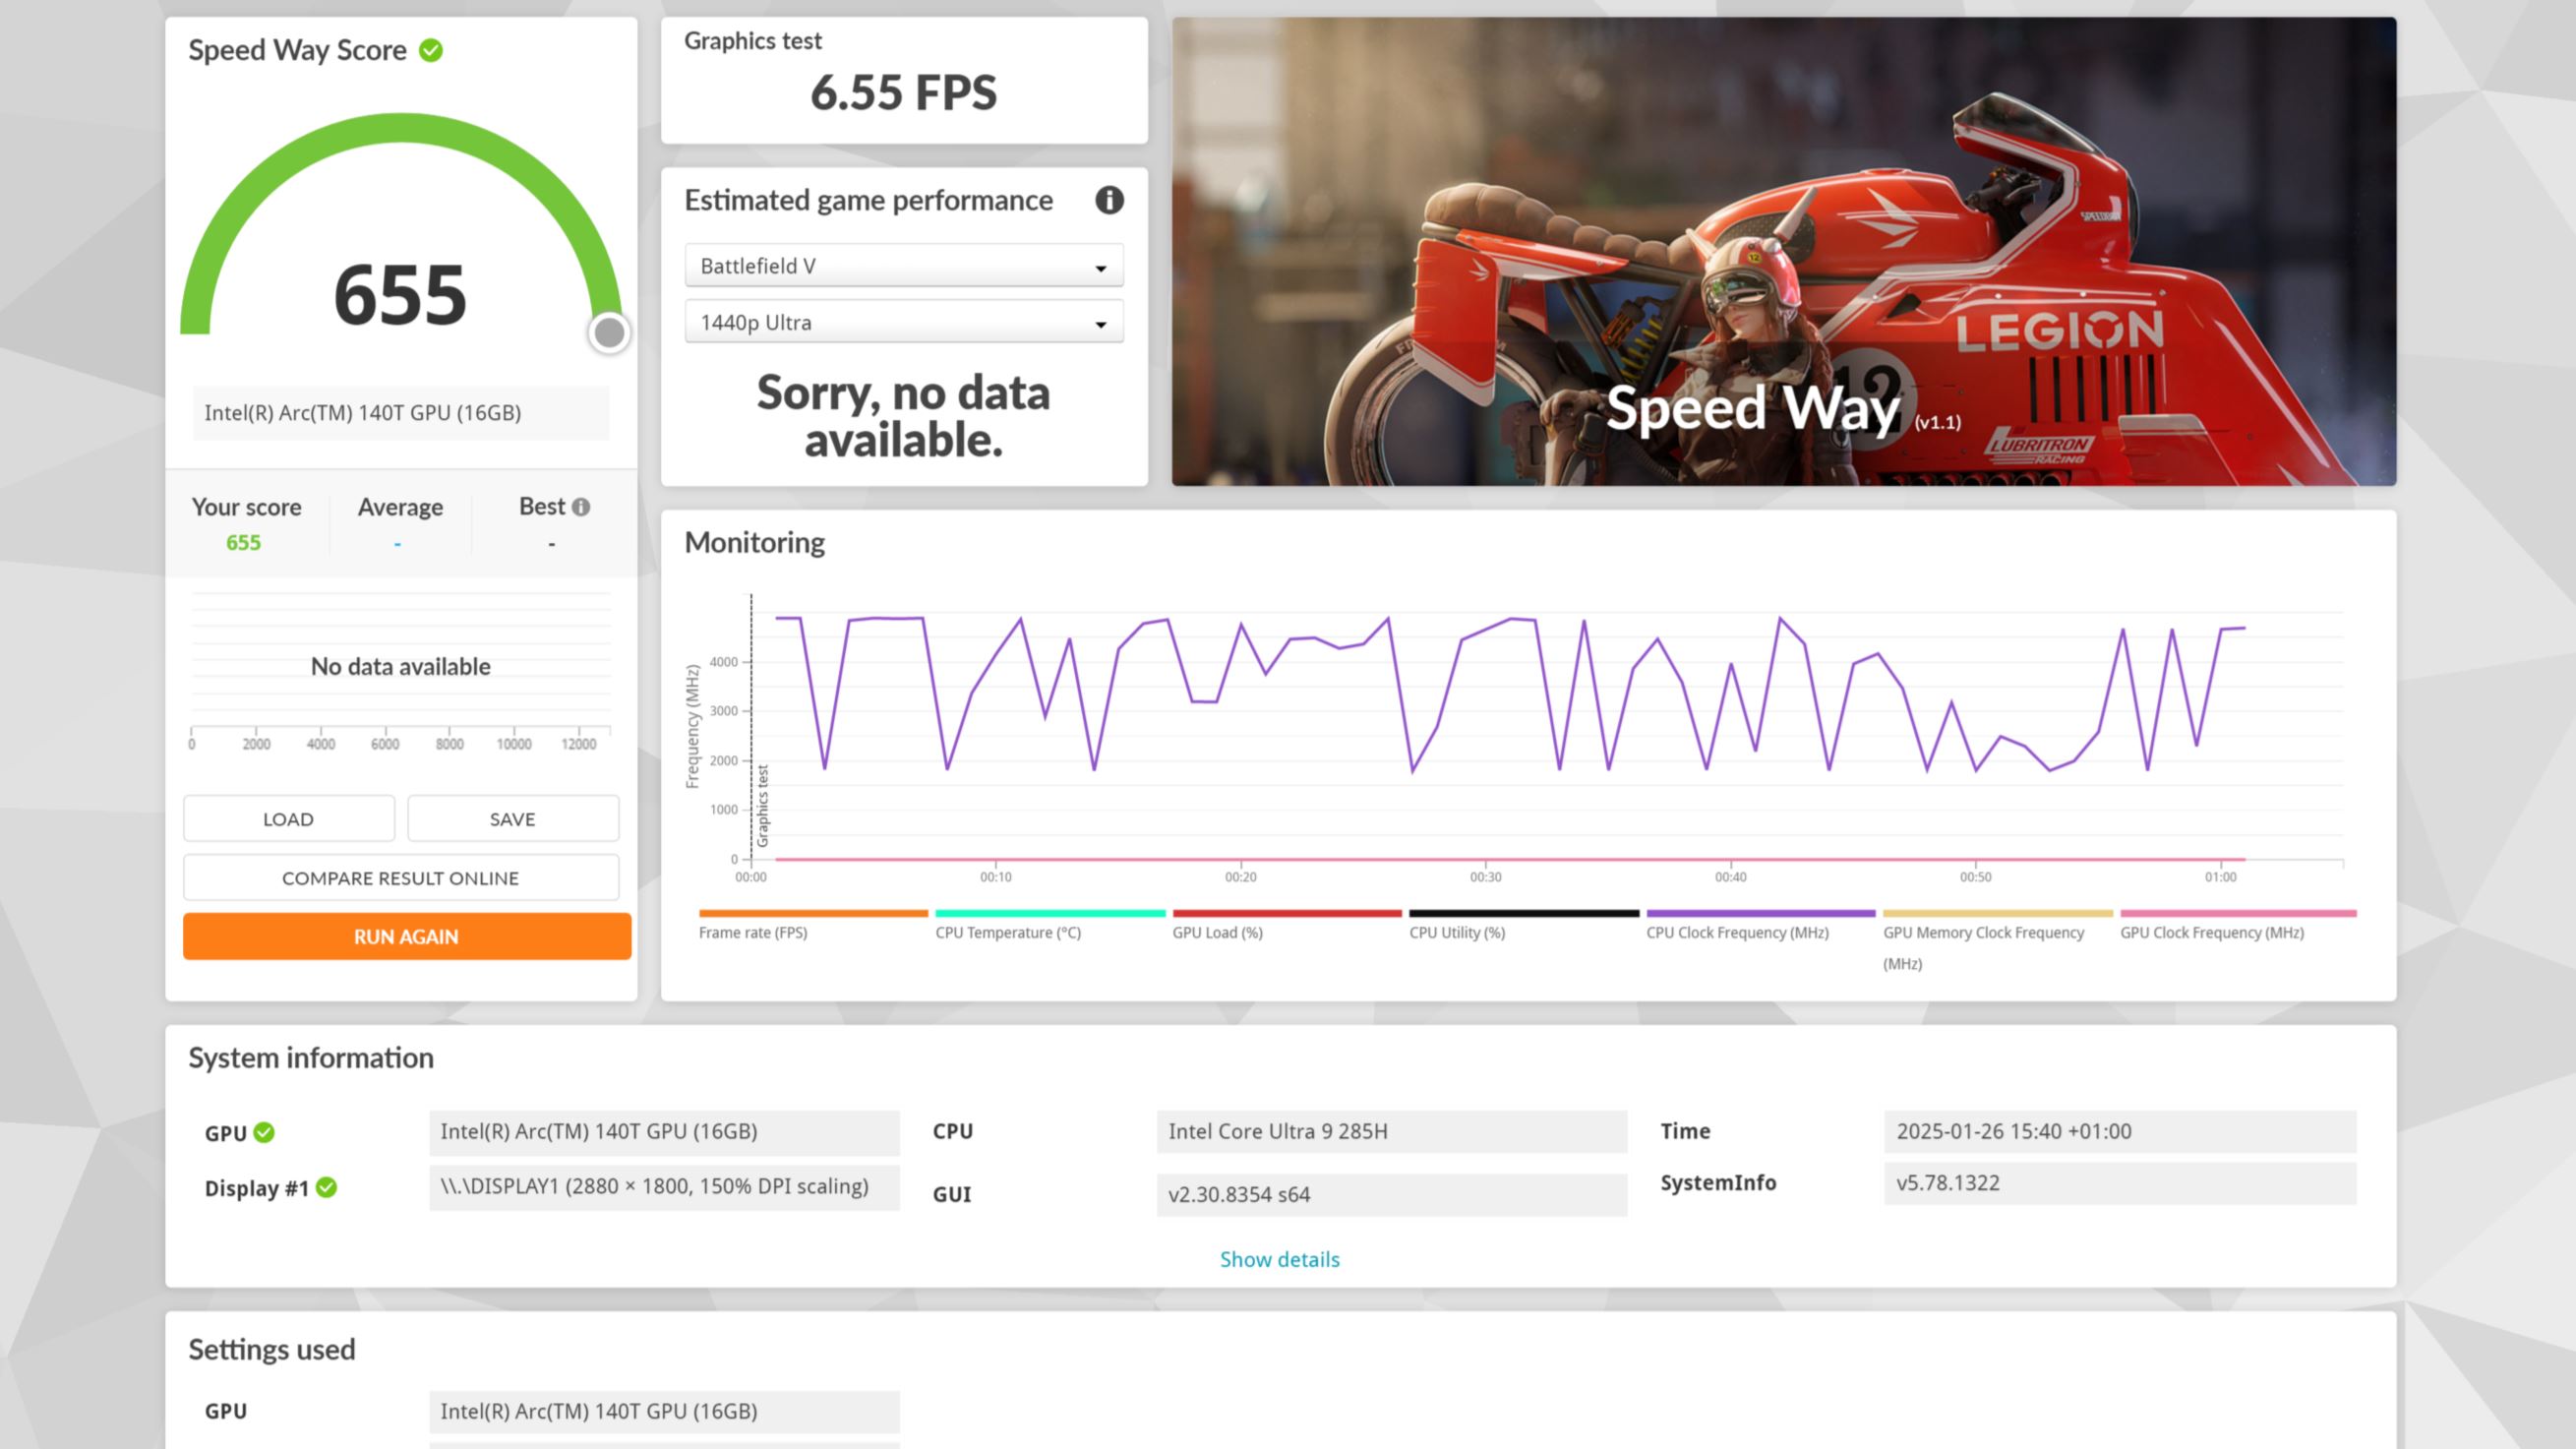
Task: Open the 1440p Ultra resolution dropdown
Action: tap(904, 322)
